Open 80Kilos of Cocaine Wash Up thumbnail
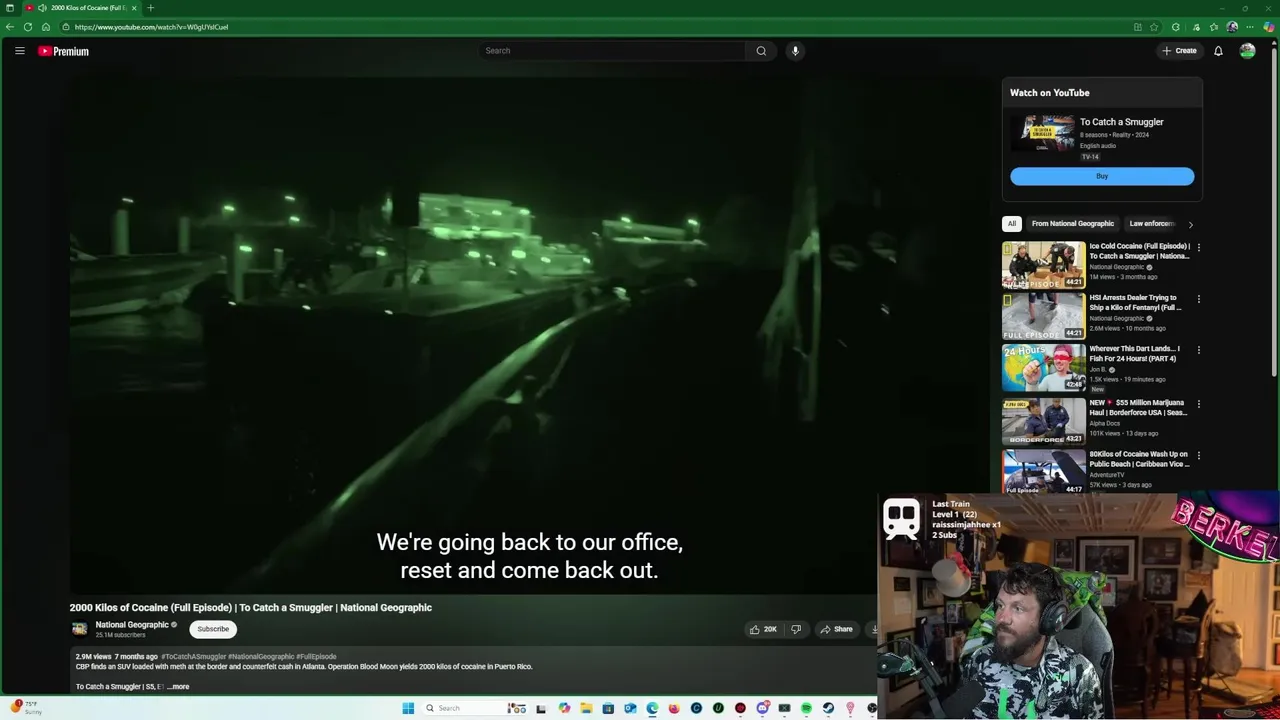The height and width of the screenshot is (720, 1280). (x=1043, y=472)
